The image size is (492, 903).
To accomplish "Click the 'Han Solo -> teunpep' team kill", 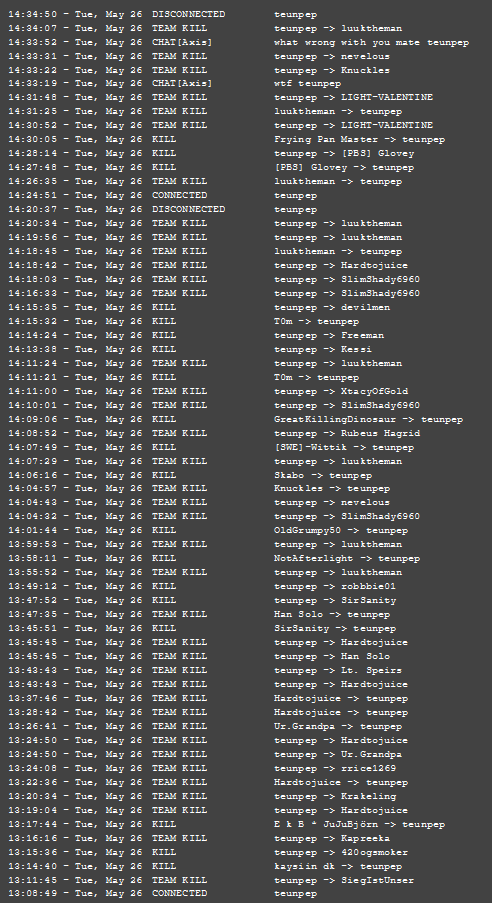I will 199,614.
